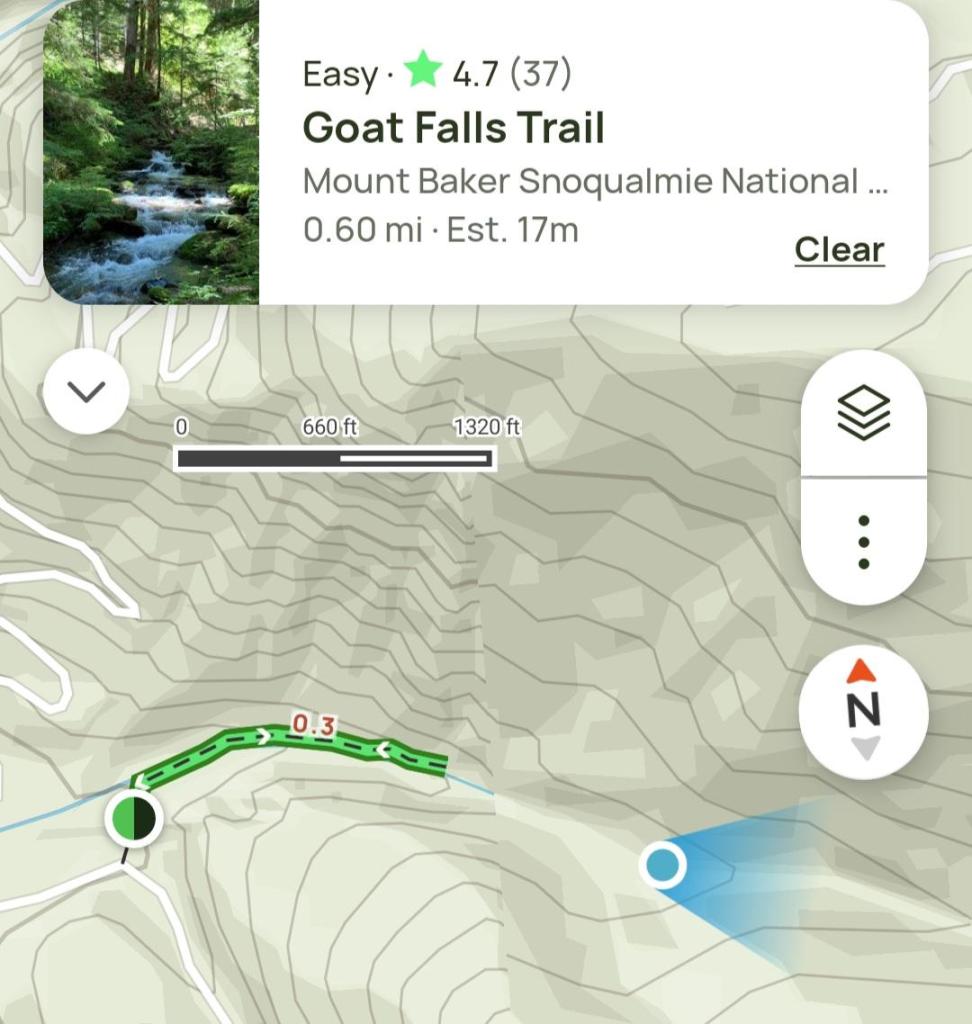Clear the selected Goat Falls Trail
This screenshot has width=972, height=1024.
(x=839, y=249)
